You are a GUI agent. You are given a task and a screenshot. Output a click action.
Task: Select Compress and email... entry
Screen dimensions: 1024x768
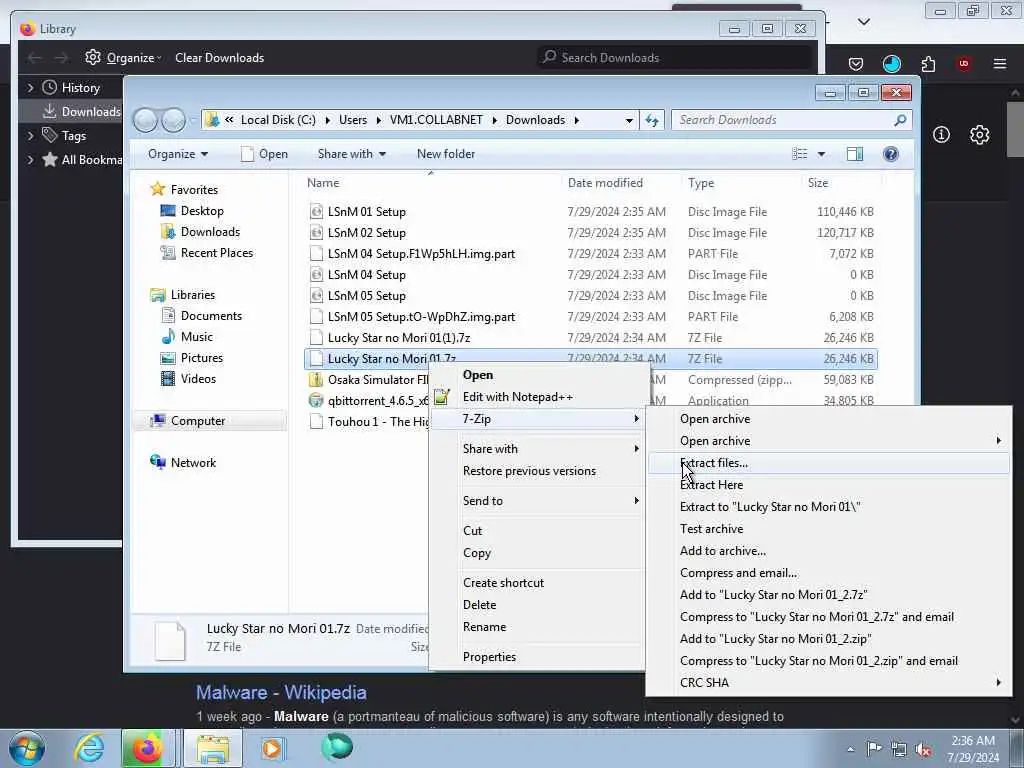(x=829, y=573)
